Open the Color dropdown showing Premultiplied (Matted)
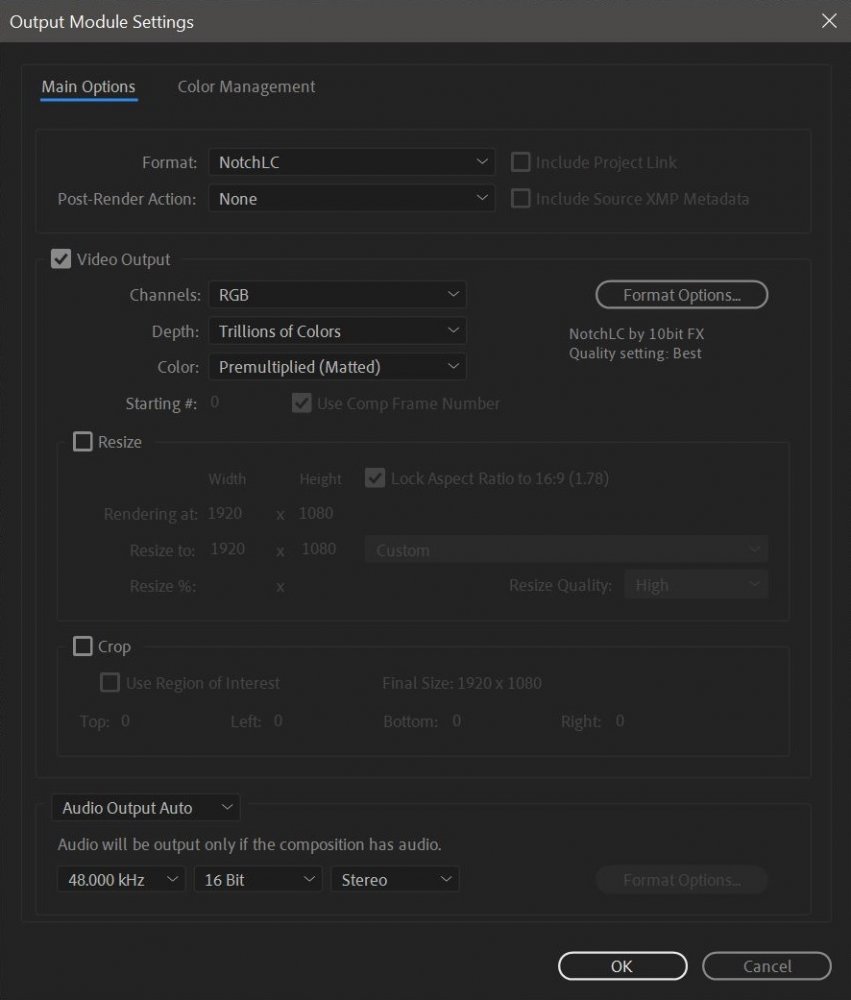 337,367
